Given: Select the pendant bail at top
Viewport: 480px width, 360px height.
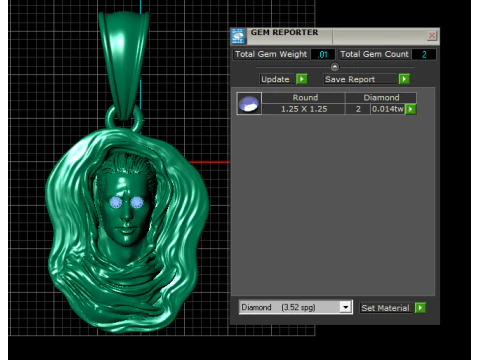Looking at the screenshot, I should pos(124,65).
